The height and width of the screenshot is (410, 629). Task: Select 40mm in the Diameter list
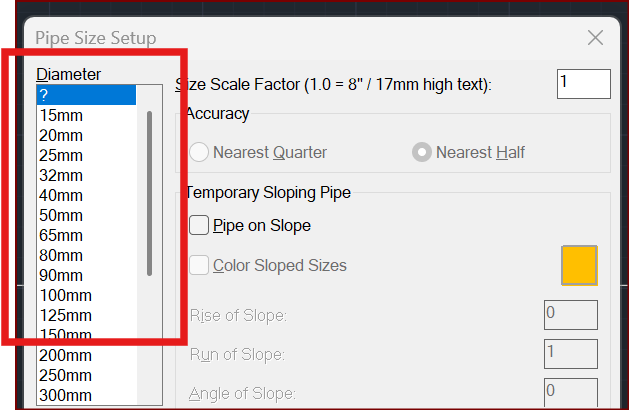[x=61, y=195]
